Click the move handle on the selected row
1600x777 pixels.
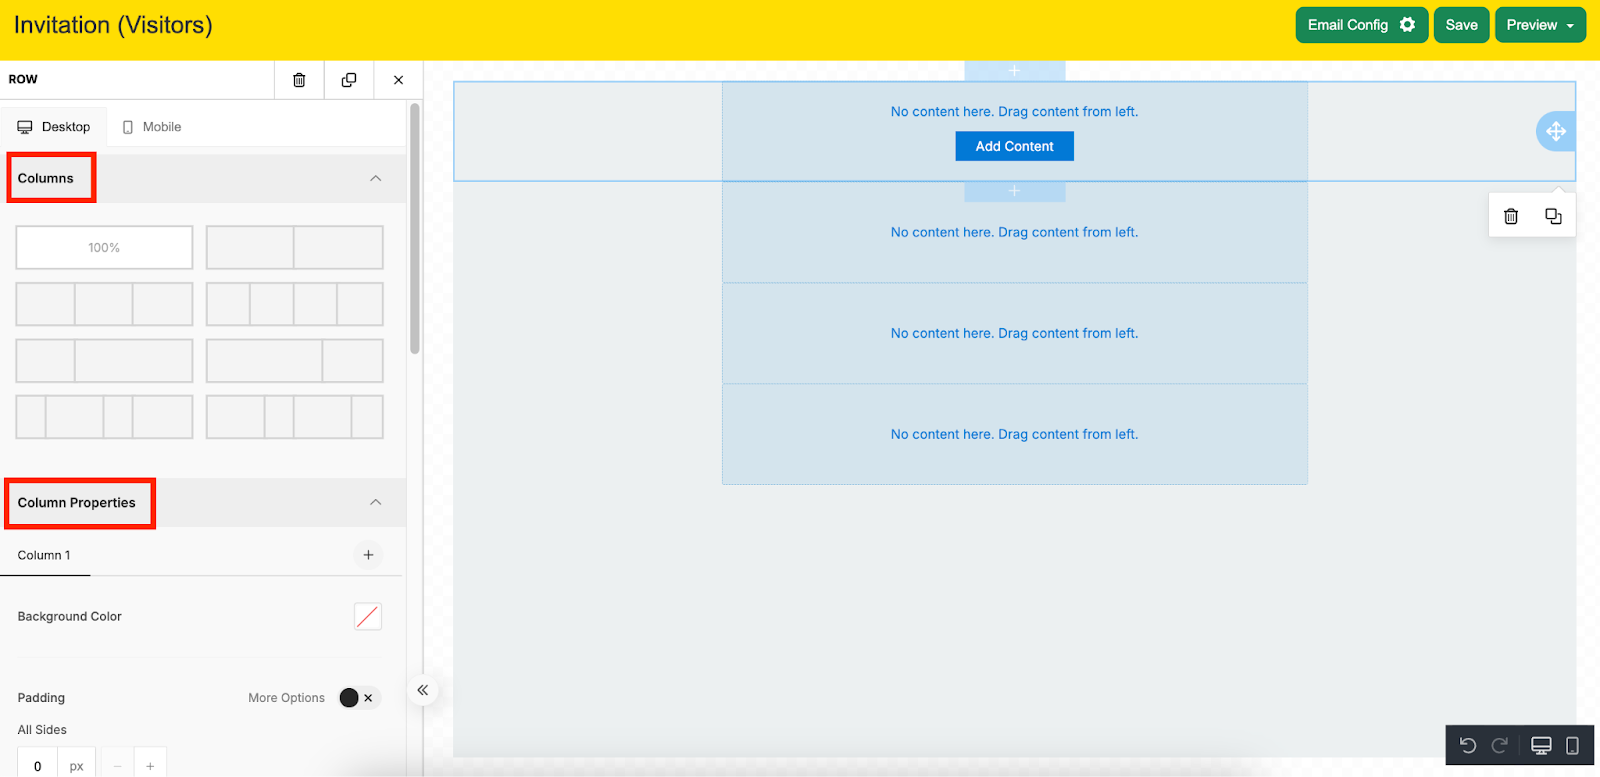(1556, 131)
